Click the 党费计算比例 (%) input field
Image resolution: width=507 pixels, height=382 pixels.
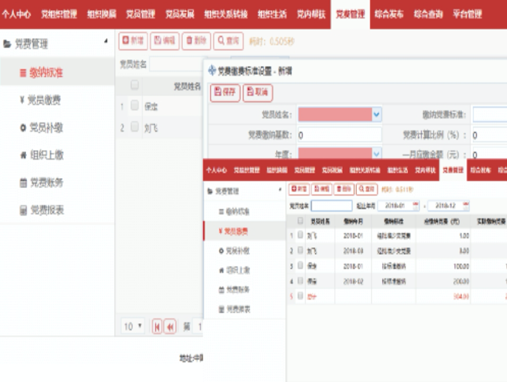click(x=489, y=135)
